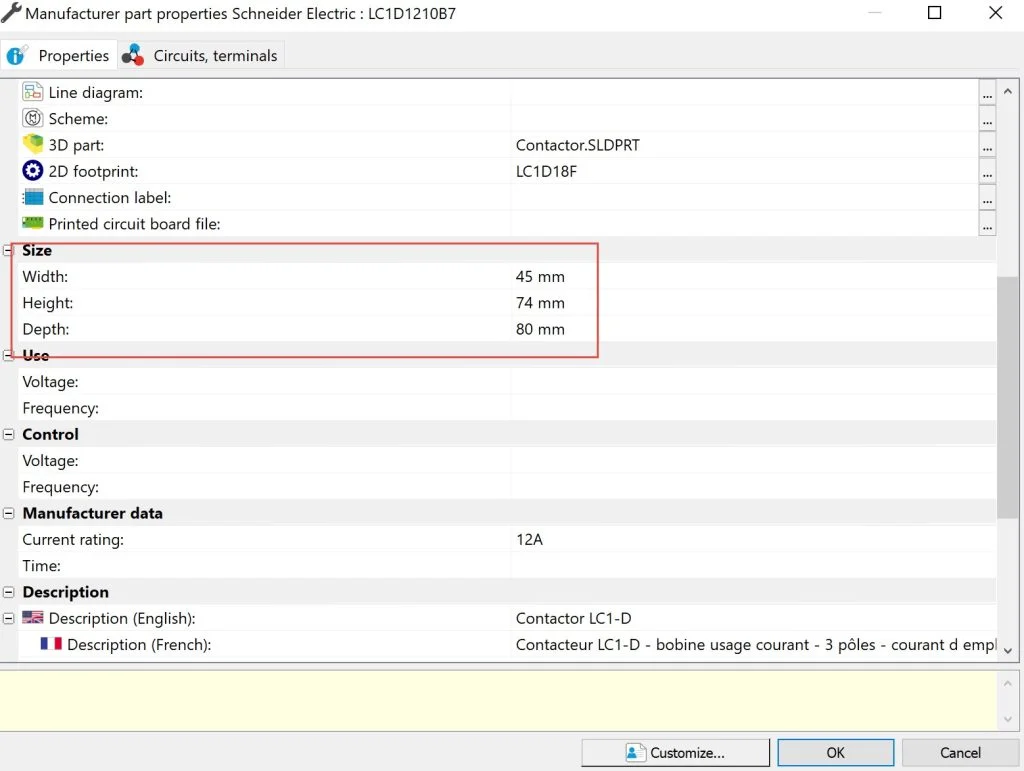This screenshot has width=1024, height=771.
Task: Collapse the Control section
Action: click(x=9, y=435)
